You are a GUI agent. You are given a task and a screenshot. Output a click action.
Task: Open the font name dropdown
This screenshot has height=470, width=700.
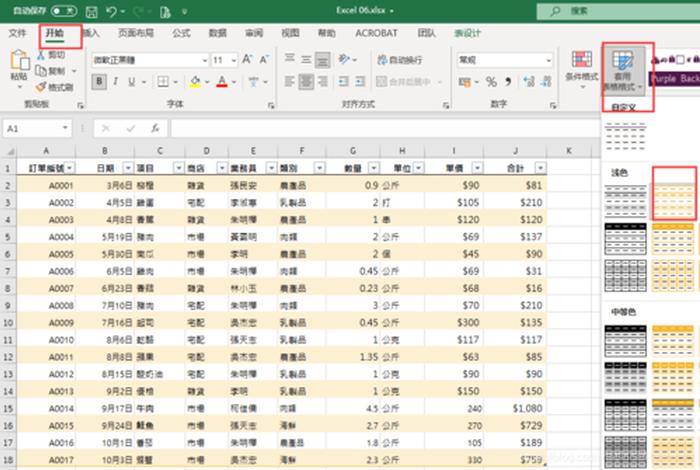tap(204, 60)
